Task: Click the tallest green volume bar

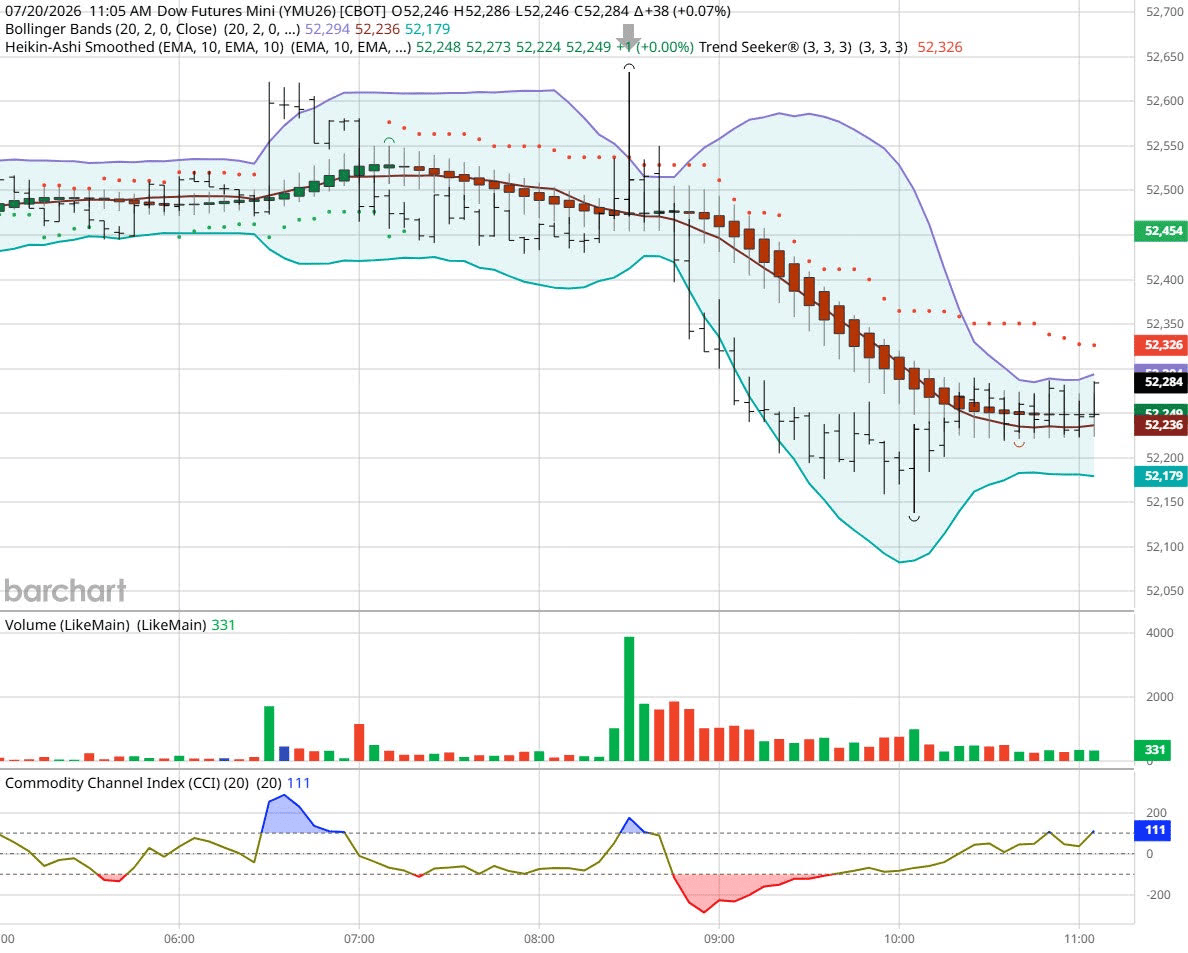Action: tap(629, 698)
